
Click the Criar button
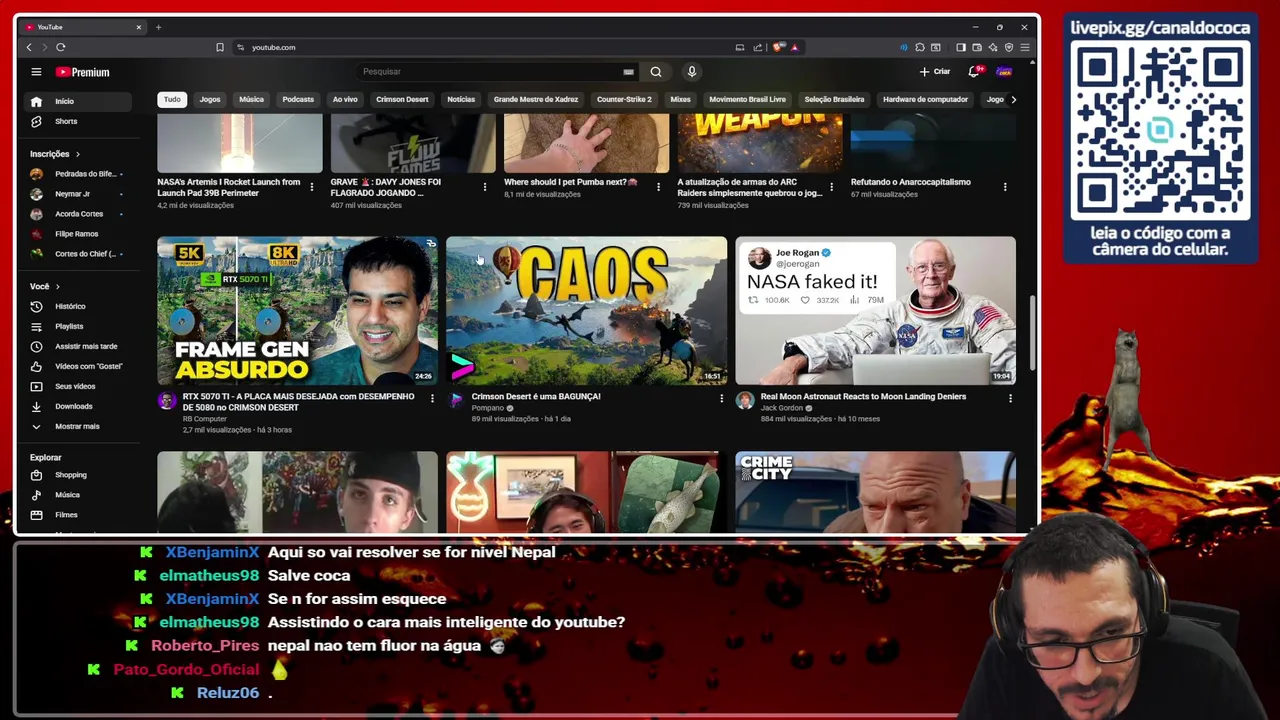[935, 72]
